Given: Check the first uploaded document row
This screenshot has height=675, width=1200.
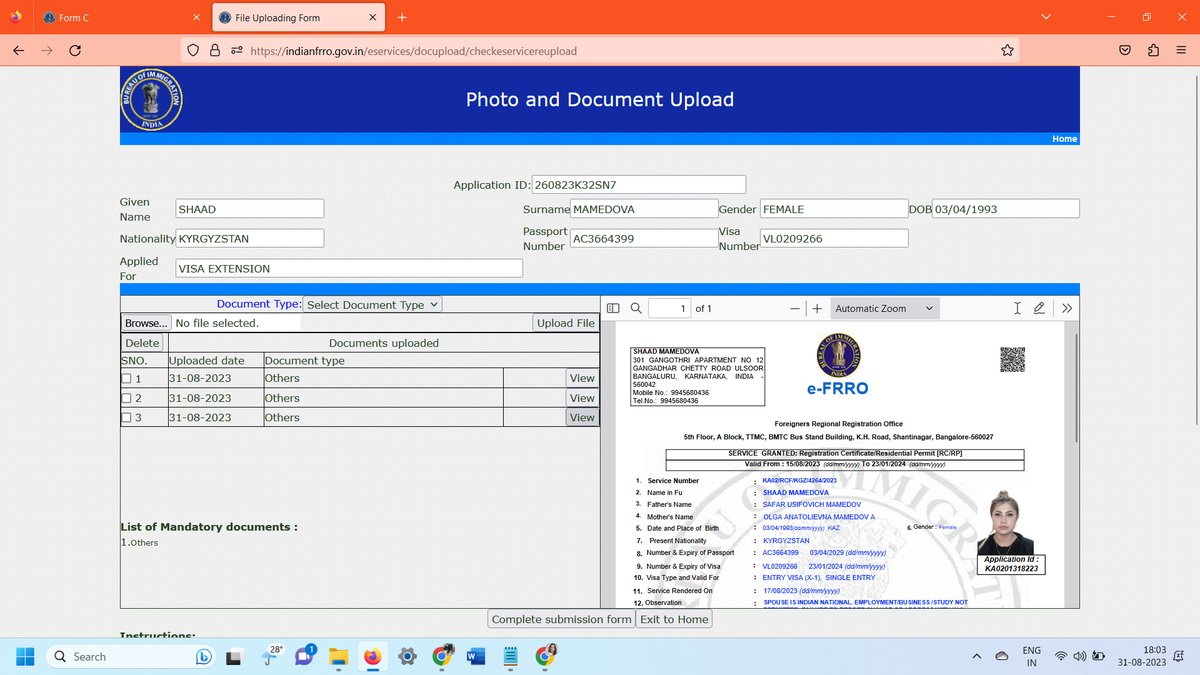Looking at the screenshot, I should click(125, 377).
